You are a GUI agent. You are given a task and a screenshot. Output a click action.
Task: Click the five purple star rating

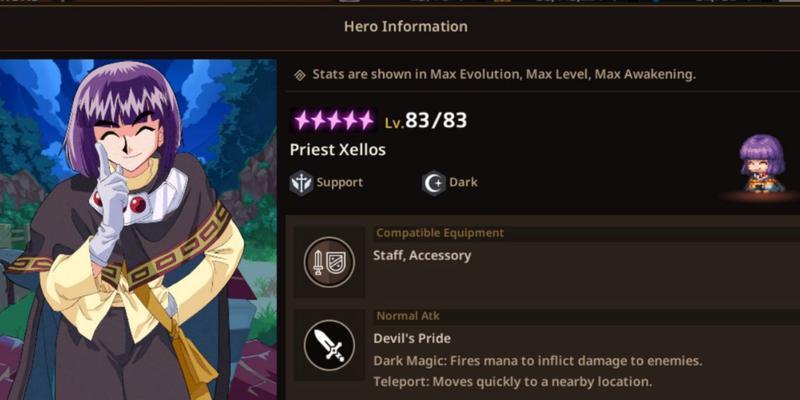334,121
